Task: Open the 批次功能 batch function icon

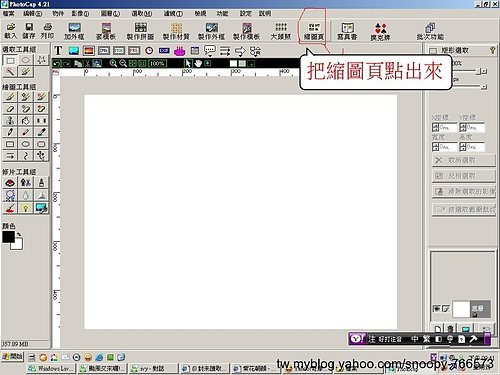Action: tap(430, 31)
